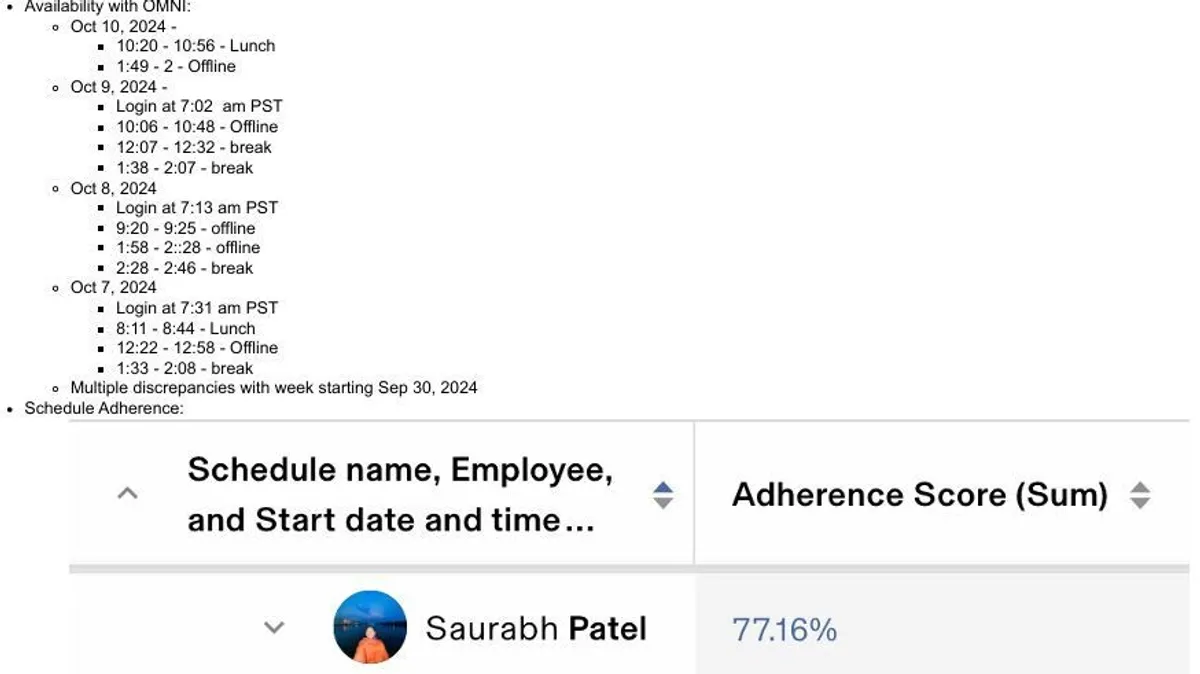
Task: Click the Saurabh Patel name label
Action: (x=537, y=628)
